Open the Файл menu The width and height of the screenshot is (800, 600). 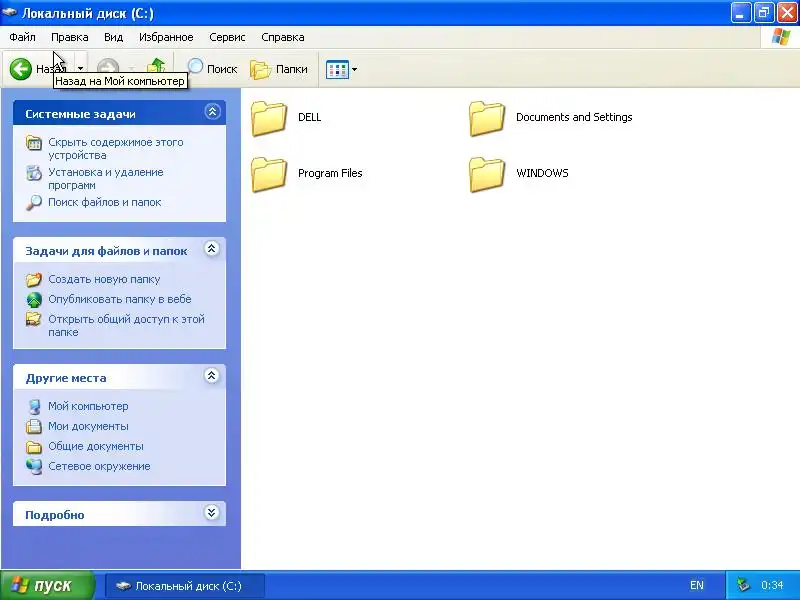pos(22,37)
